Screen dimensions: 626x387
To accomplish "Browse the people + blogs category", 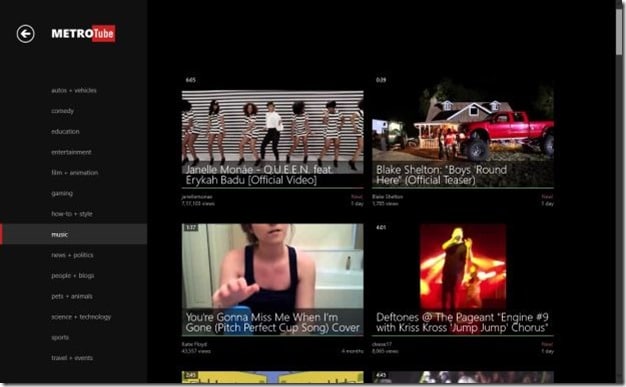I will click(73, 276).
